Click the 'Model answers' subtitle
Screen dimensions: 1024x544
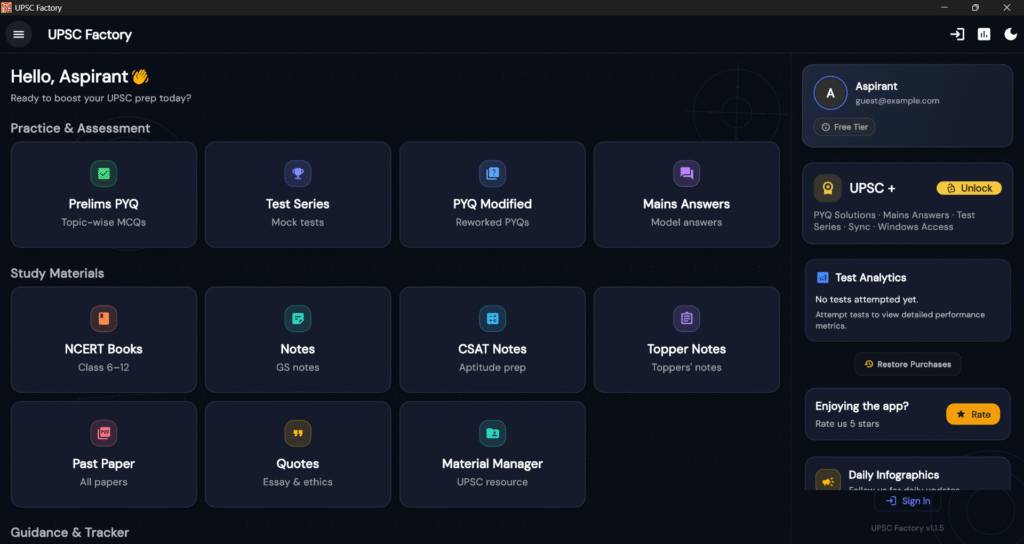point(686,222)
